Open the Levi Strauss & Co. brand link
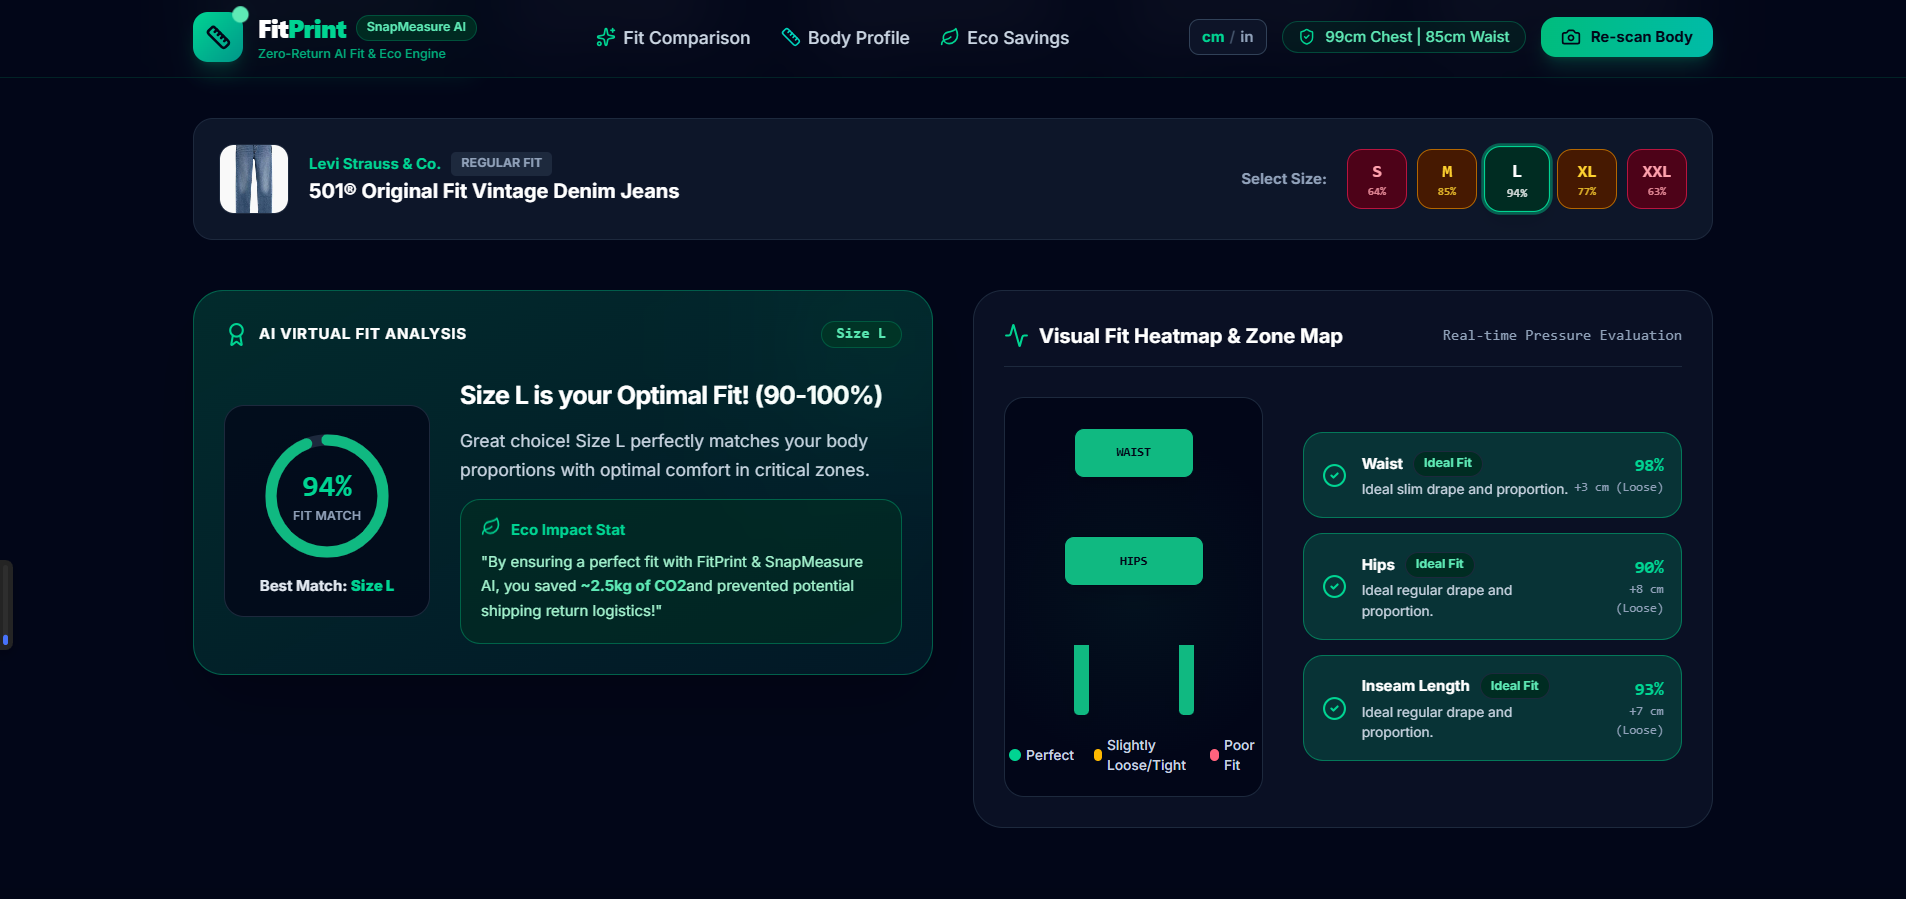 pos(375,163)
